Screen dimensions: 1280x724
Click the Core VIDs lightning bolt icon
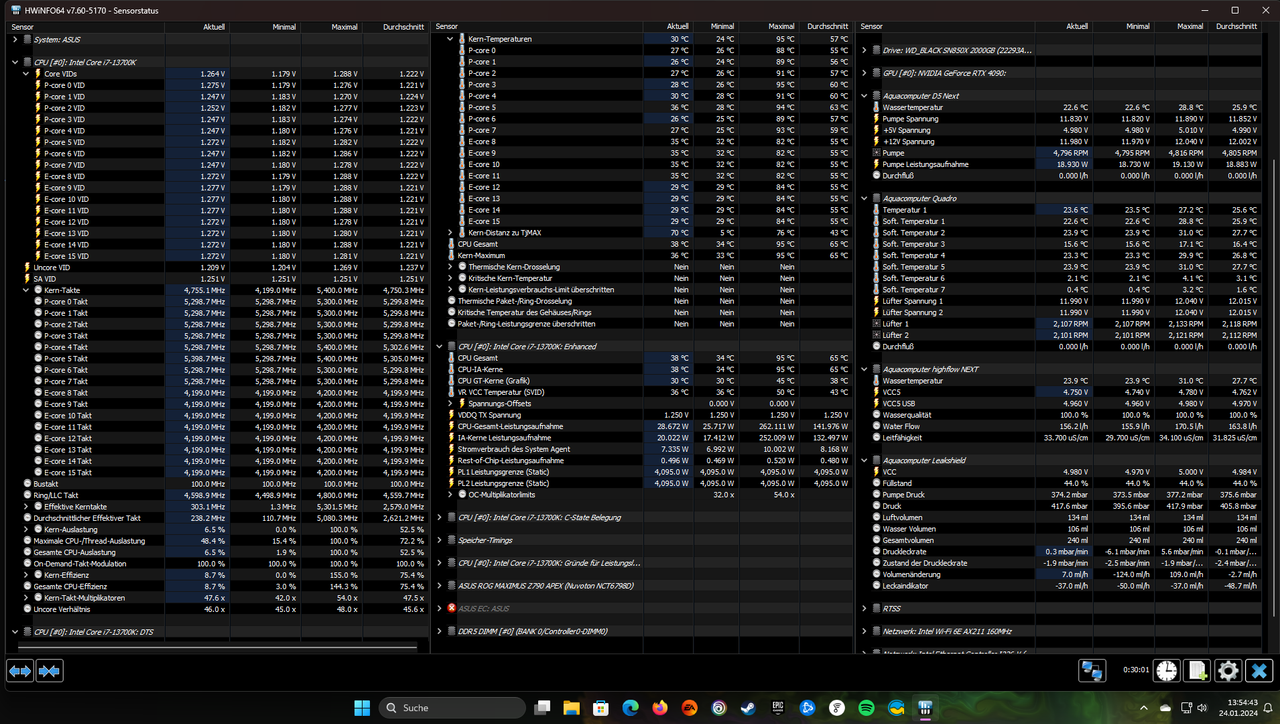(x=37, y=74)
